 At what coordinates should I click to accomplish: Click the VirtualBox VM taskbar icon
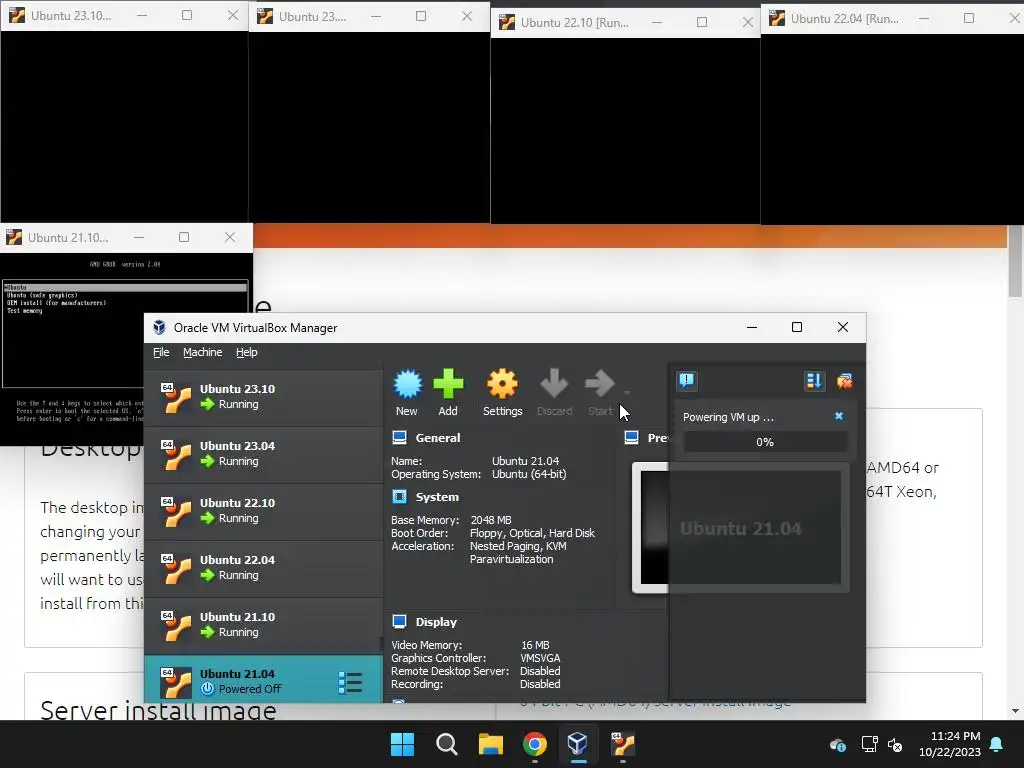click(622, 744)
